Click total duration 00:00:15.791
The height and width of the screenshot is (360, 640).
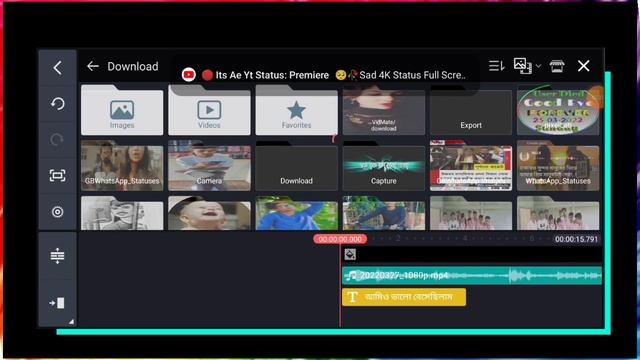click(576, 239)
